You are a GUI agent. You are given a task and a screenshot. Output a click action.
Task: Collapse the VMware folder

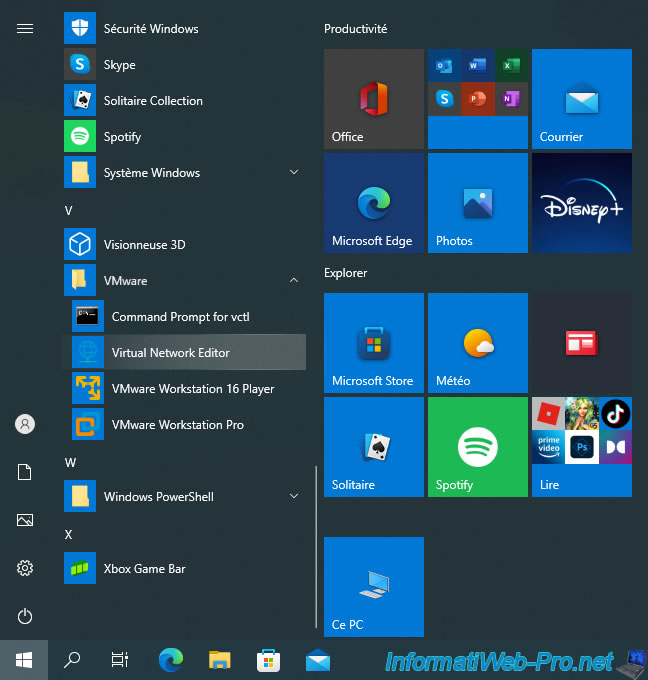click(x=294, y=281)
